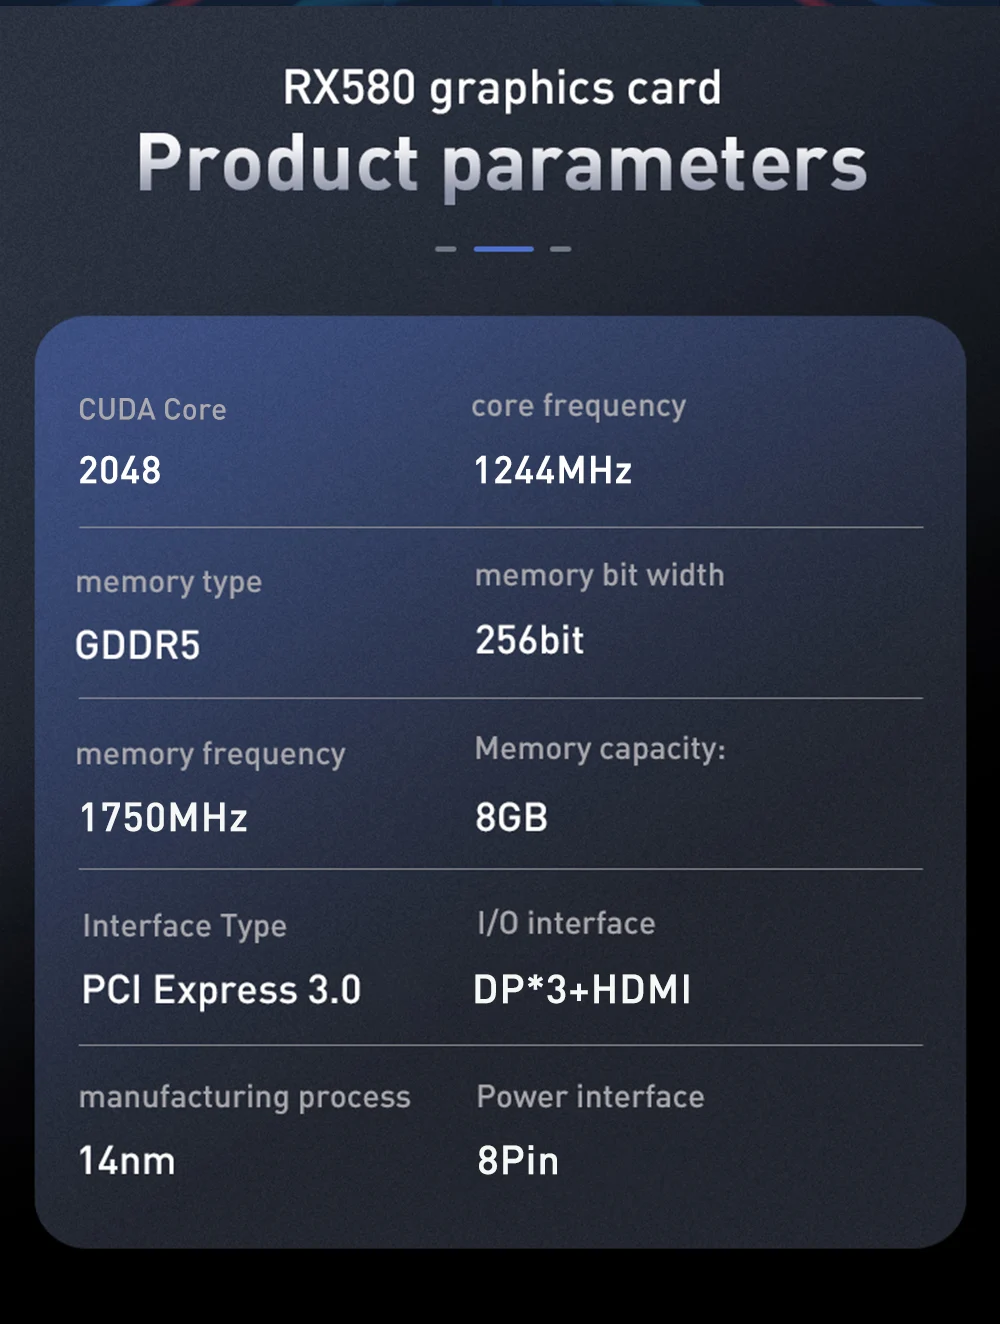Screen dimensions: 1000x1324
Task: Select the 8Pin power interface value
Action: point(518,1161)
